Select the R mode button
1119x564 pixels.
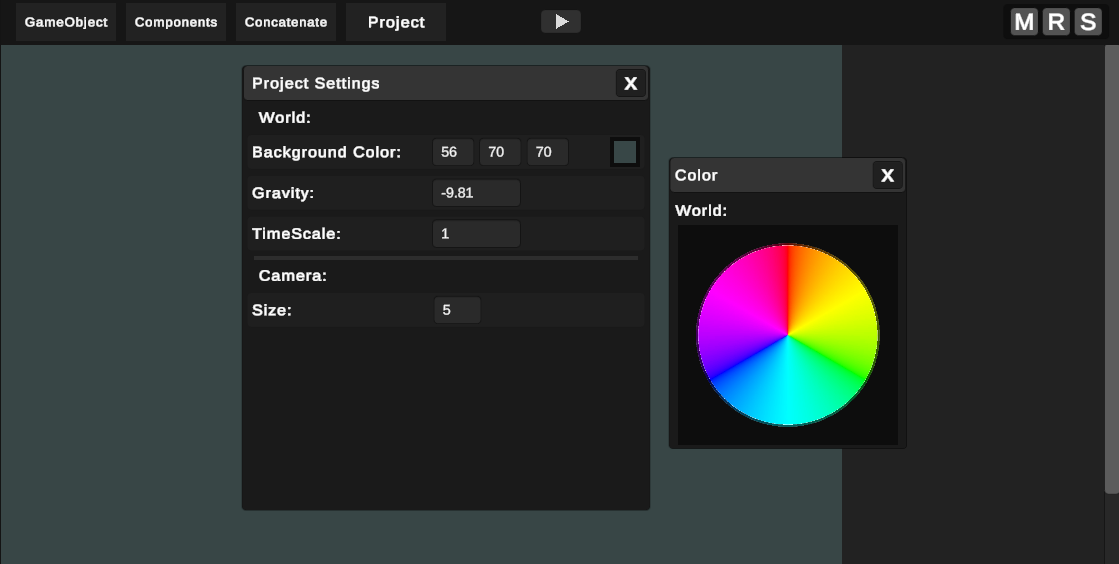point(1055,22)
